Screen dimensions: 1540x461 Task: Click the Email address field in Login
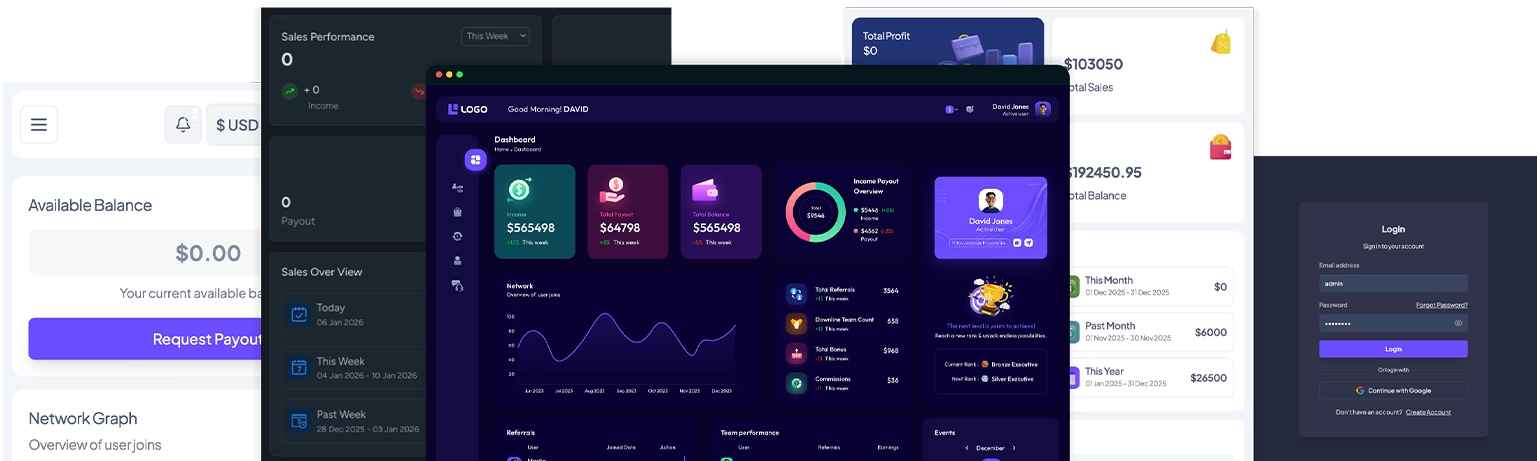(x=1393, y=283)
